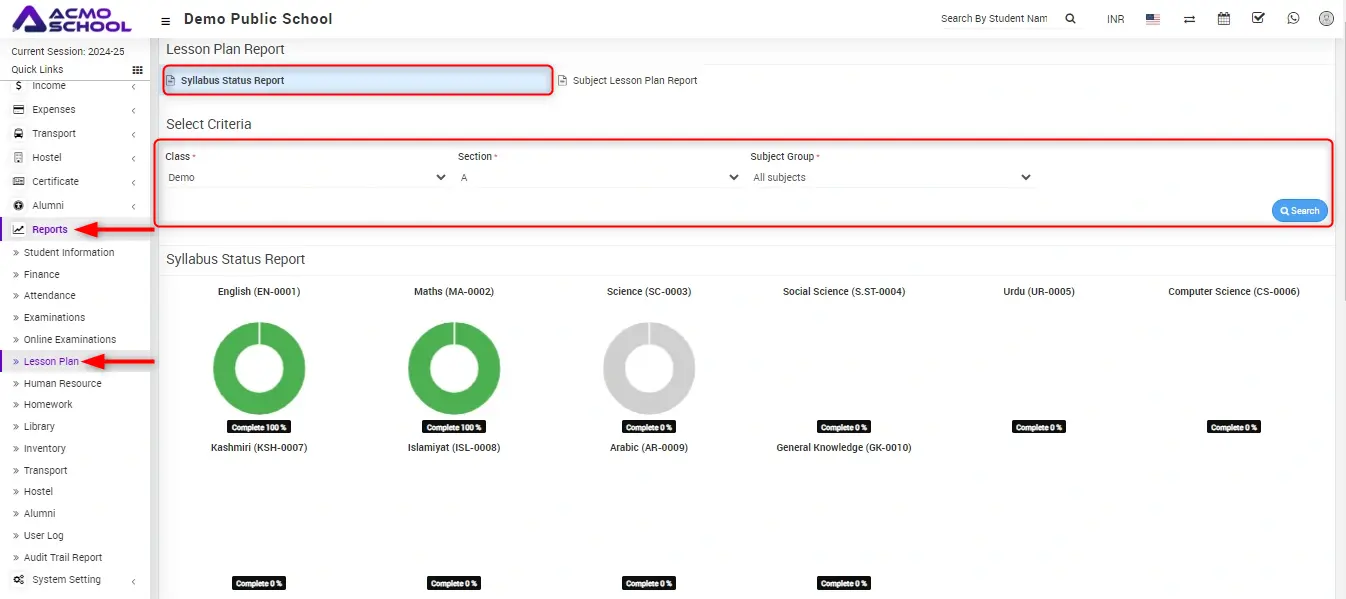Viewport: 1346px width, 599px height.
Task: Open the Class dropdown showing Demo
Action: (x=306, y=178)
